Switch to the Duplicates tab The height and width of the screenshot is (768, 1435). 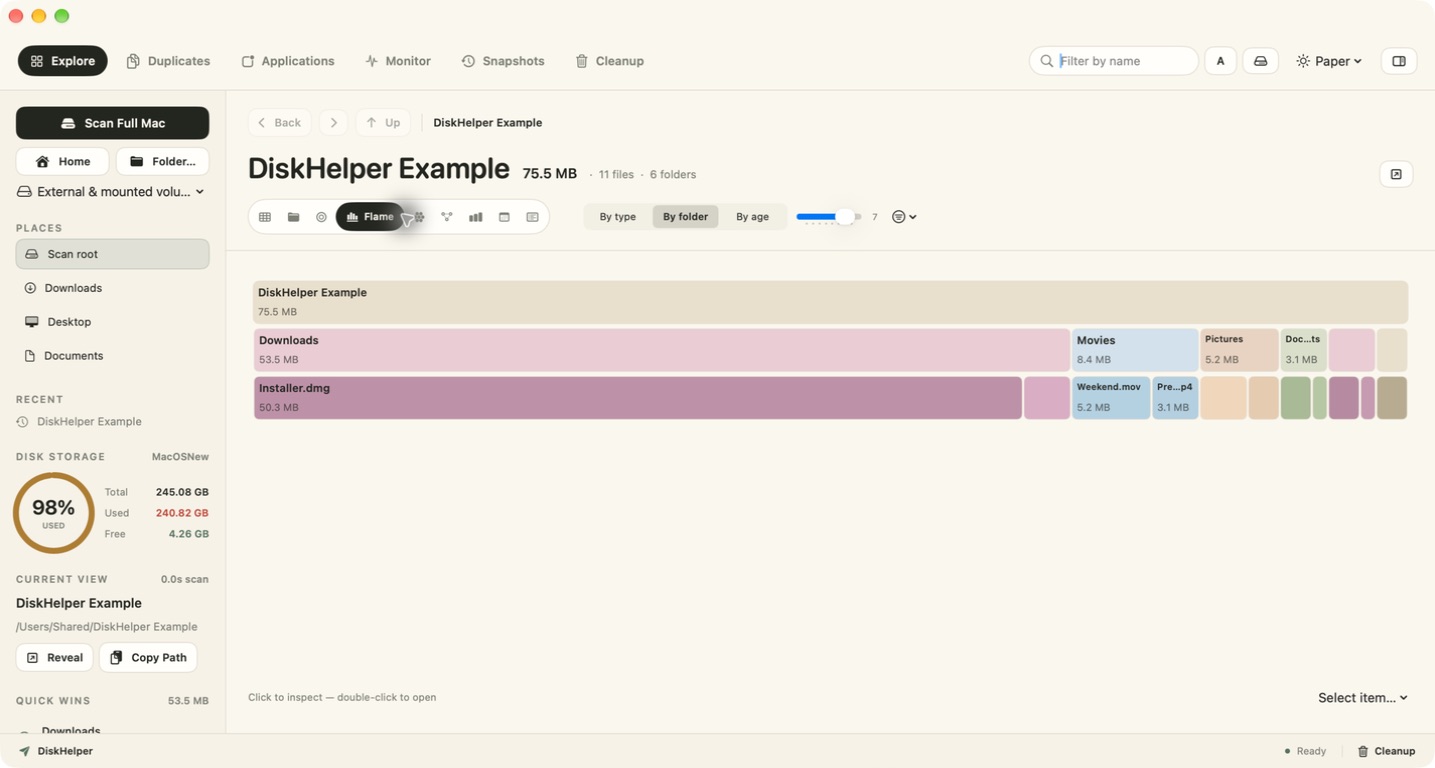click(168, 61)
